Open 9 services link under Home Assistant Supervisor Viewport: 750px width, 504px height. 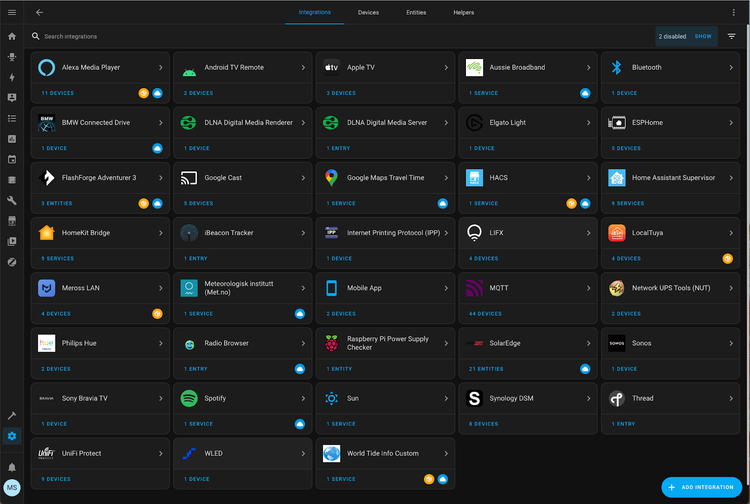click(x=628, y=204)
